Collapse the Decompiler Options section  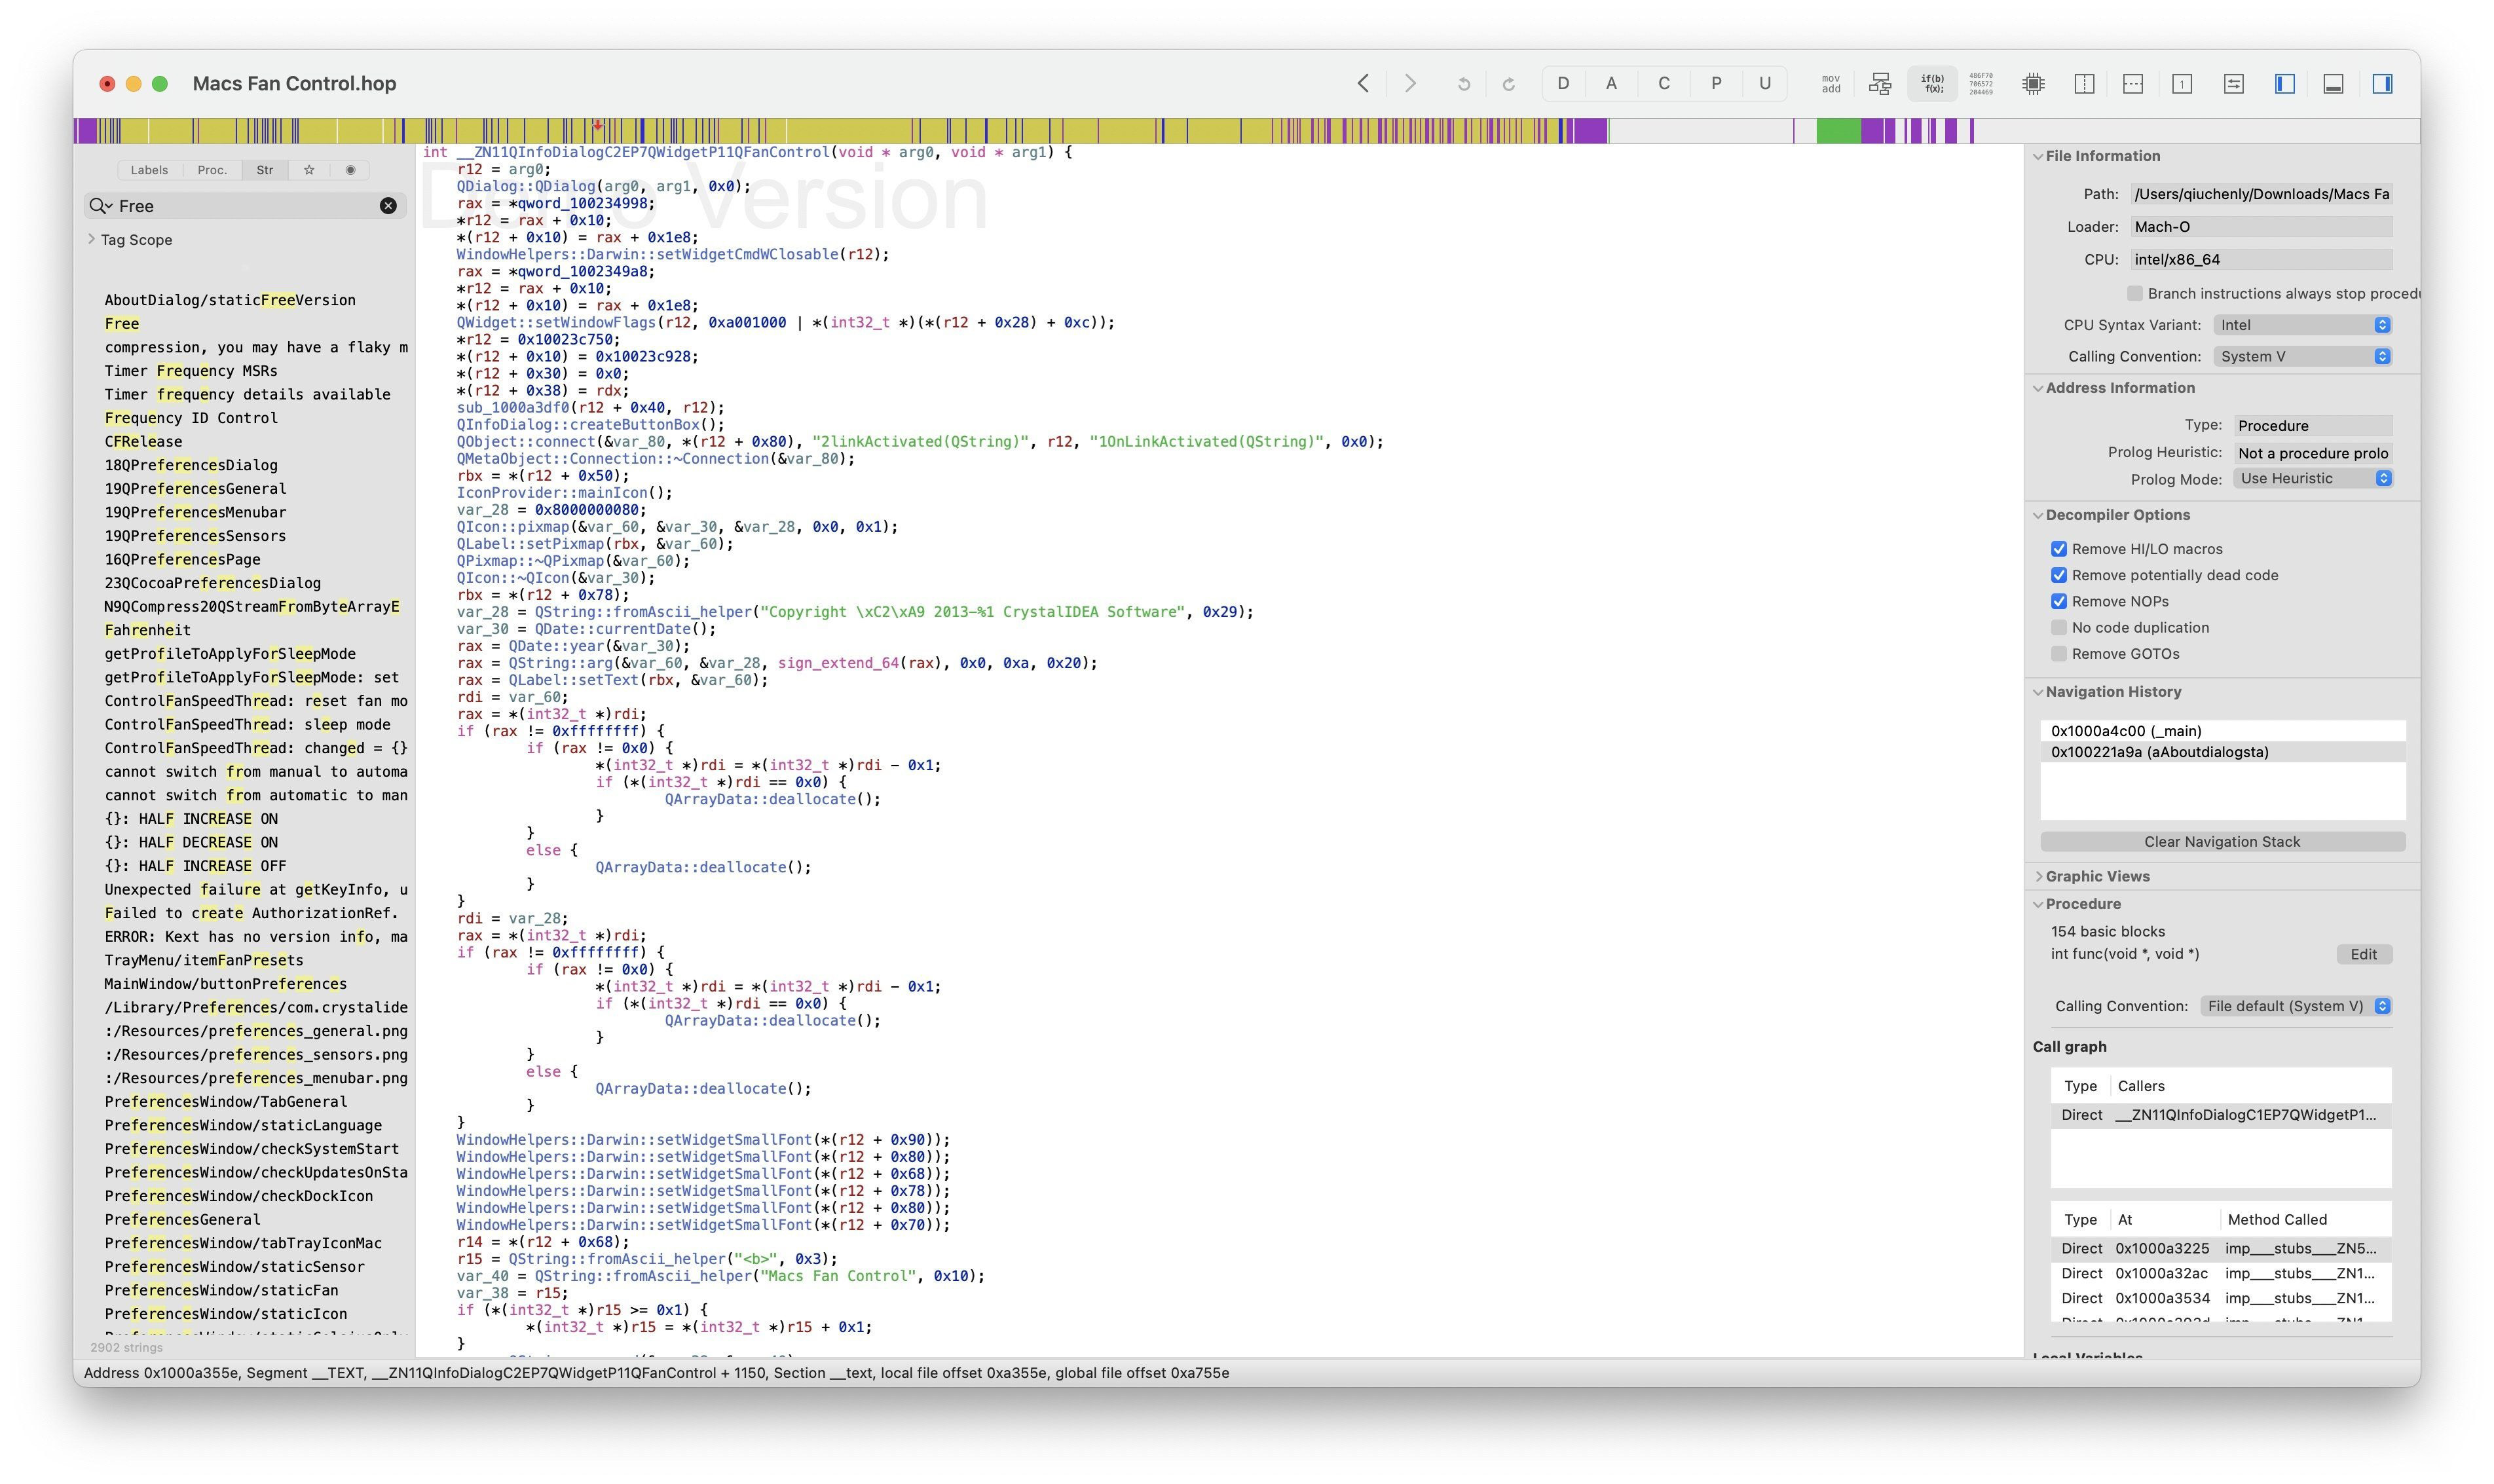(2038, 515)
